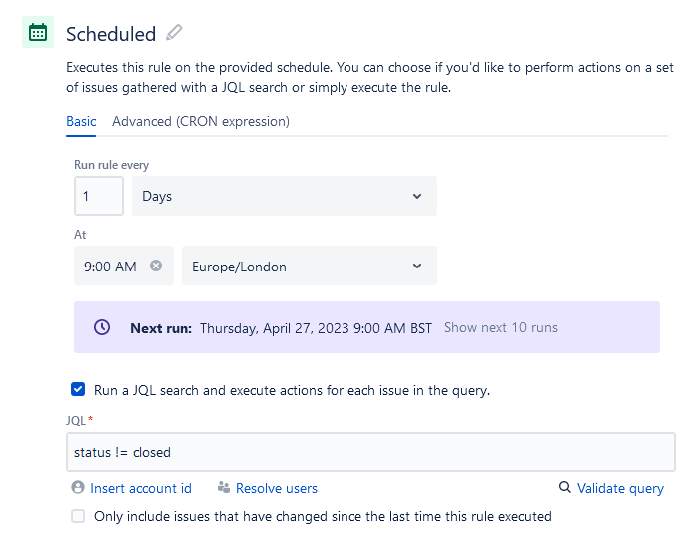Click the Insert account id person icon
This screenshot has height=537, width=696.
coord(78,488)
